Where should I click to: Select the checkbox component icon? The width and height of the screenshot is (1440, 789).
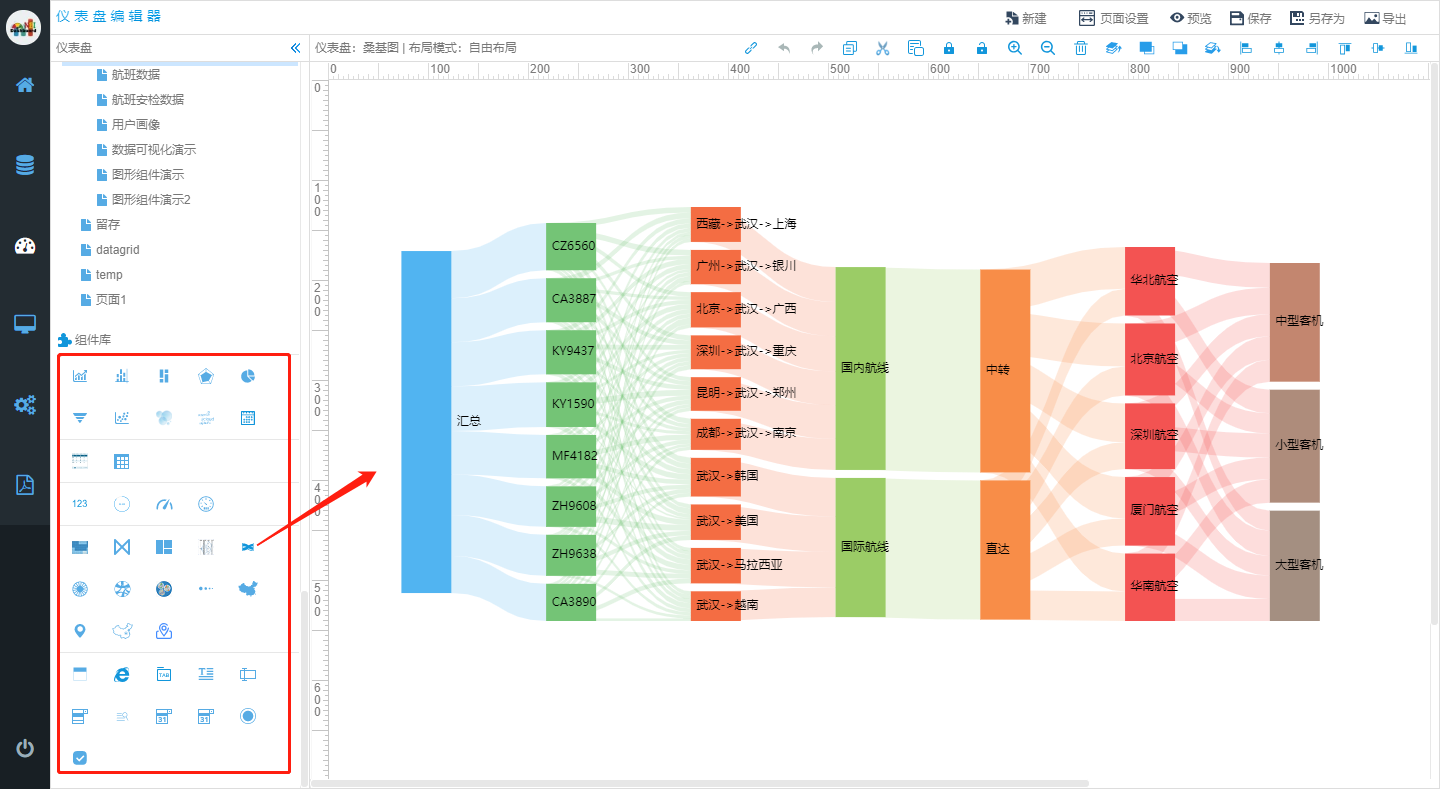pos(80,758)
